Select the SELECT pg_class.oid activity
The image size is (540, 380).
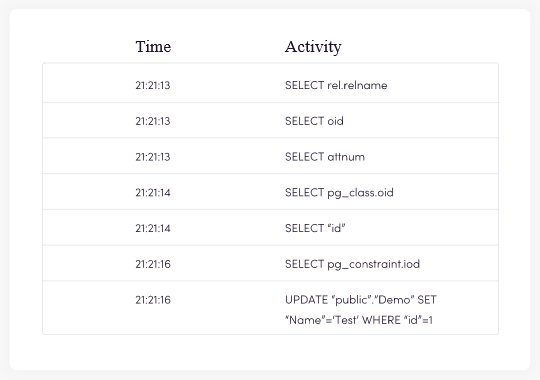[x=339, y=193]
